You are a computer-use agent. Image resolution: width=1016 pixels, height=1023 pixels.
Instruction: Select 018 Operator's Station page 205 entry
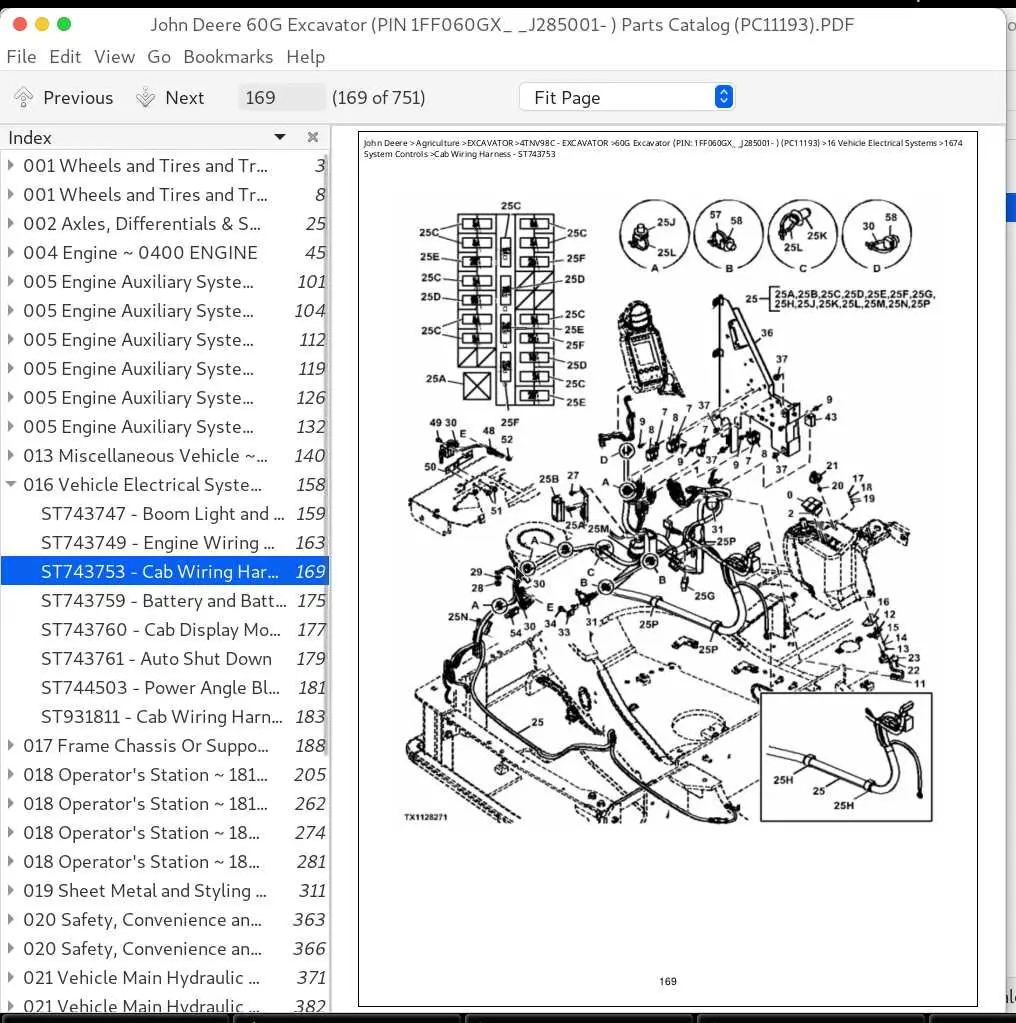(x=164, y=774)
